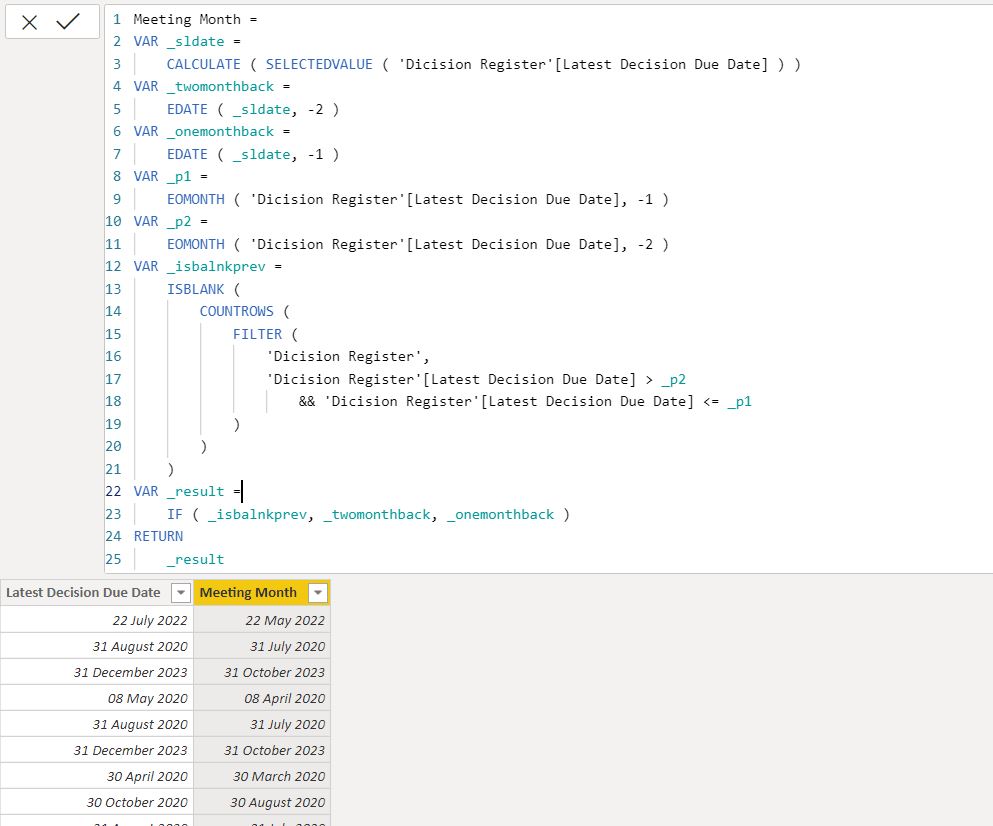Commit the formula with the checkmark icon
Screen dimensions: 993x826
pyautogui.click(x=68, y=22)
